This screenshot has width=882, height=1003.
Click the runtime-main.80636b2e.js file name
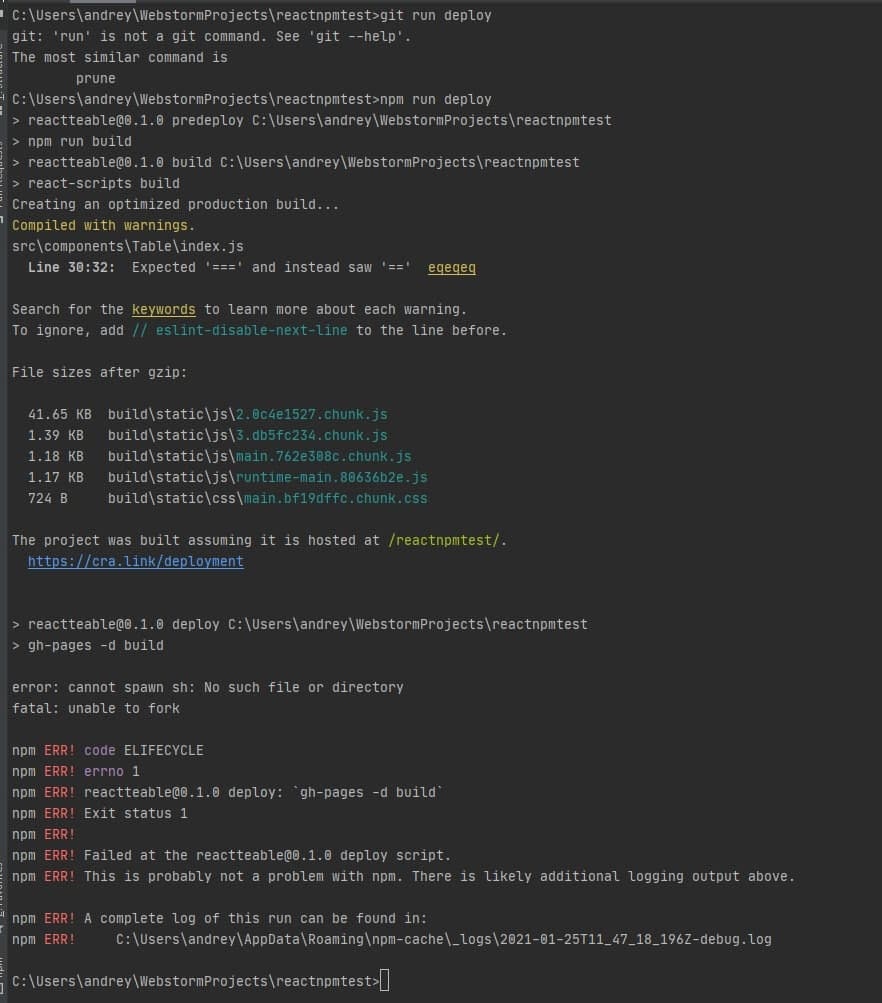tap(331, 477)
